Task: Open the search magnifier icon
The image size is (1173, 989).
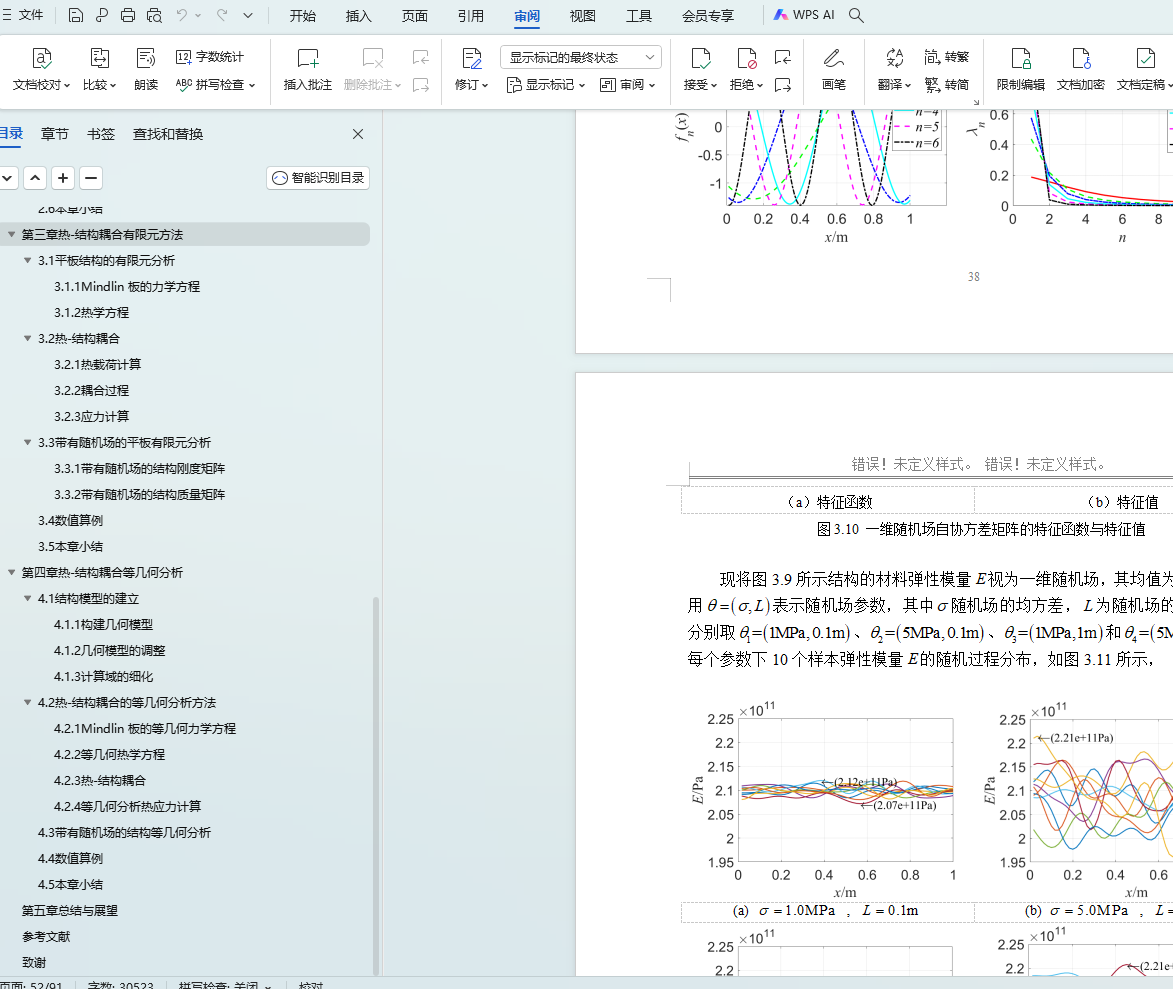Action: click(857, 15)
